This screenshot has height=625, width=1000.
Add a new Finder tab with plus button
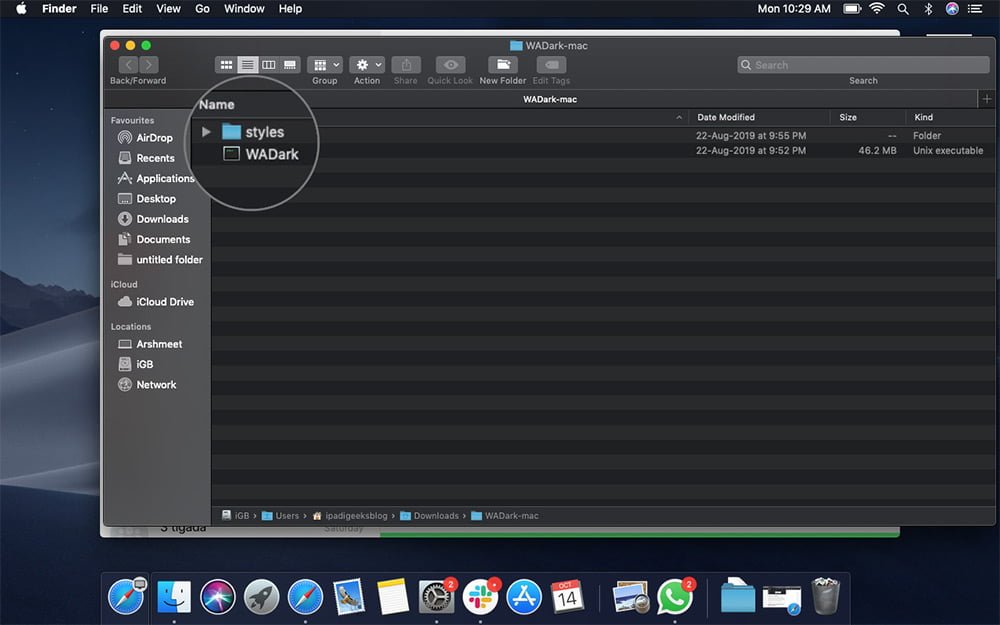click(987, 99)
